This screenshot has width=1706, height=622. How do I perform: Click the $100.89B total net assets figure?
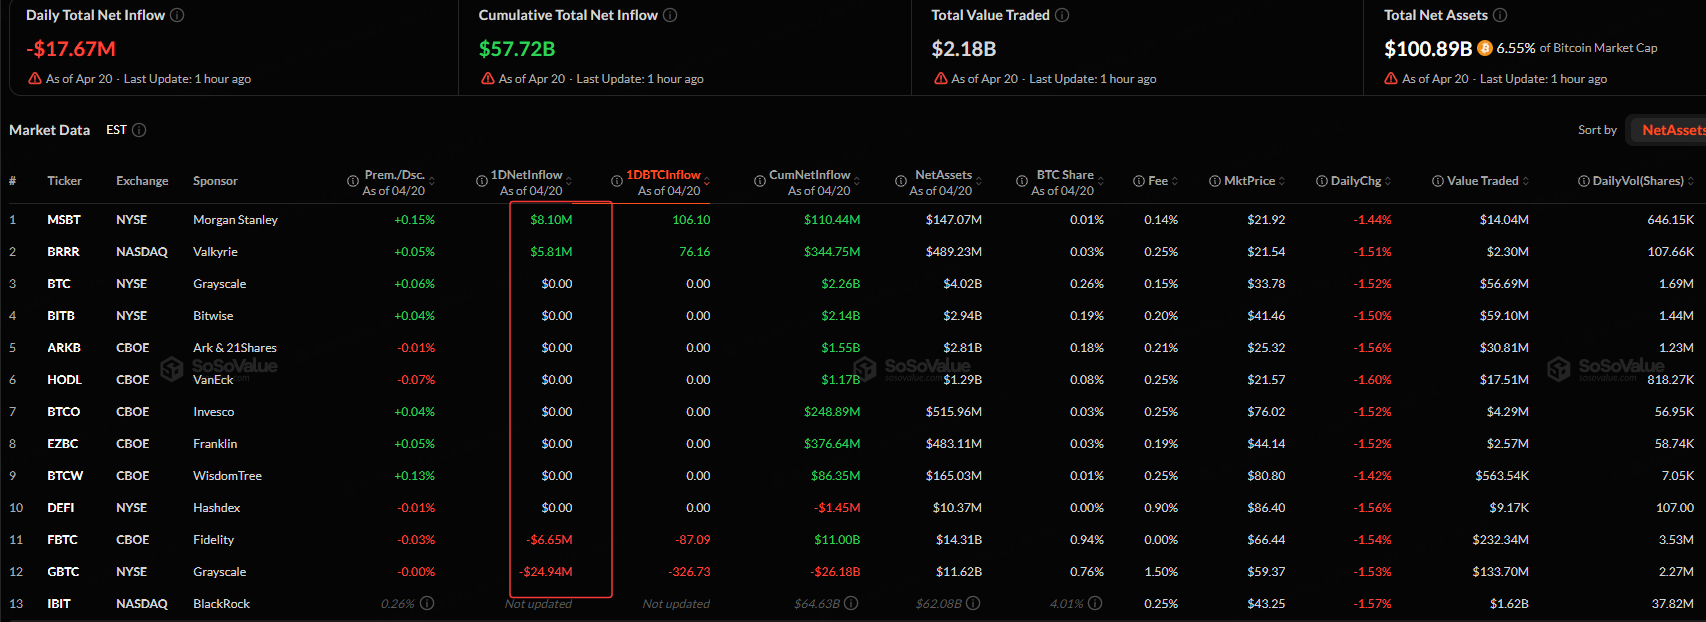[1428, 48]
